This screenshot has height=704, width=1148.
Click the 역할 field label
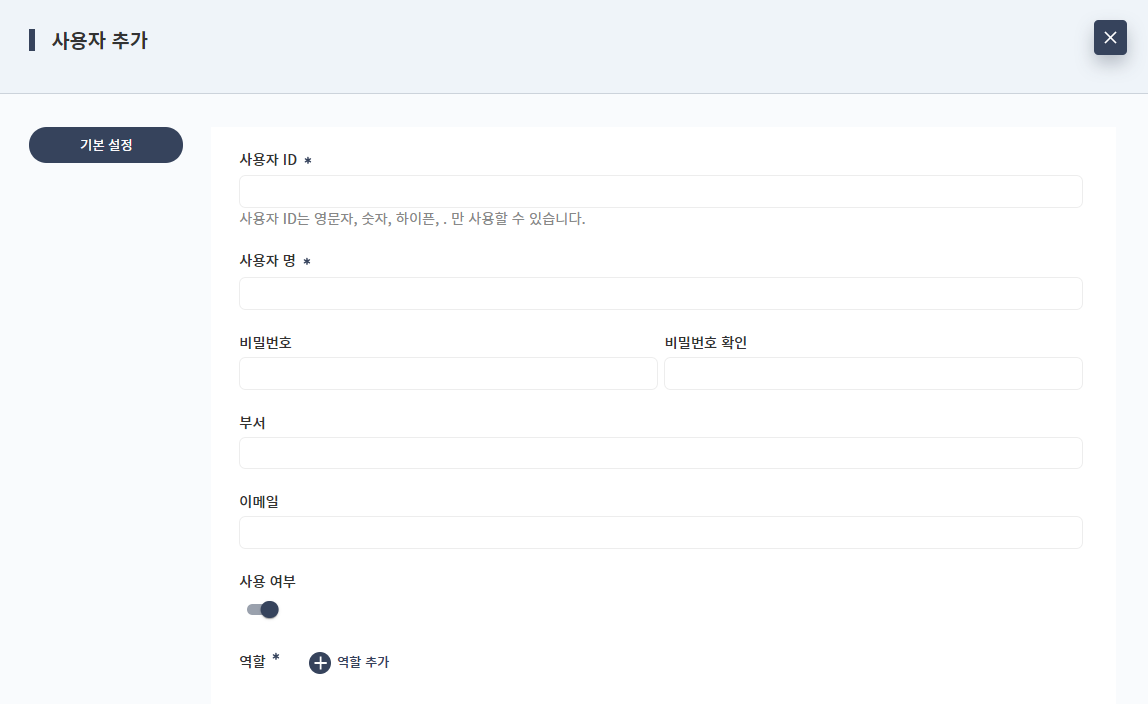(253, 662)
